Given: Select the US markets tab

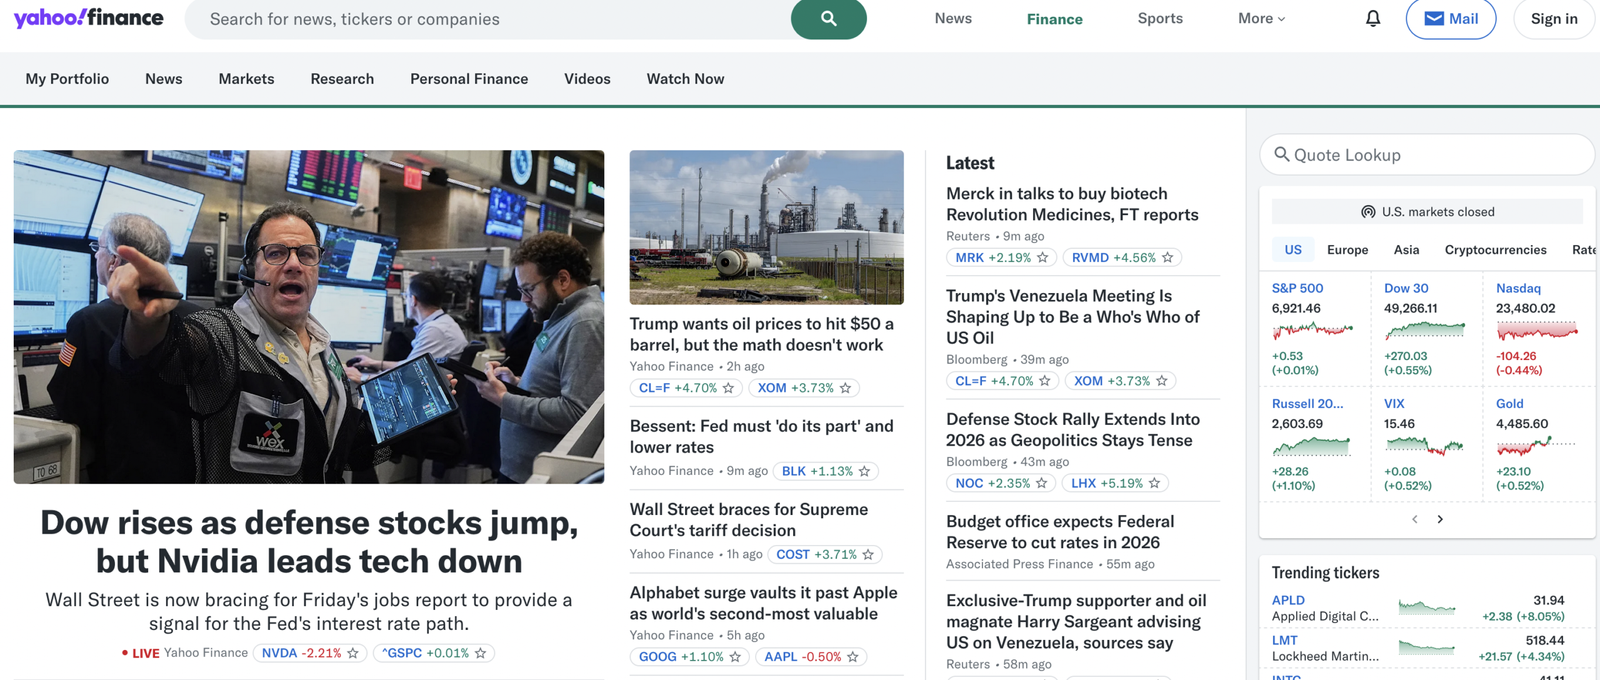Looking at the screenshot, I should click(x=1293, y=250).
